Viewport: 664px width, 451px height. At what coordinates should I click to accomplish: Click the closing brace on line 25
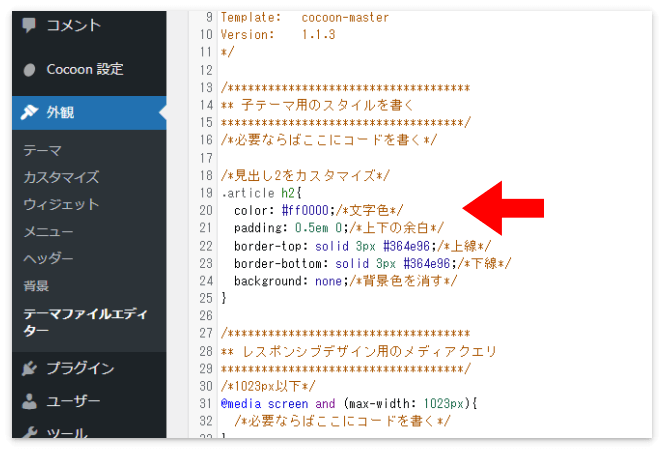click(x=224, y=298)
